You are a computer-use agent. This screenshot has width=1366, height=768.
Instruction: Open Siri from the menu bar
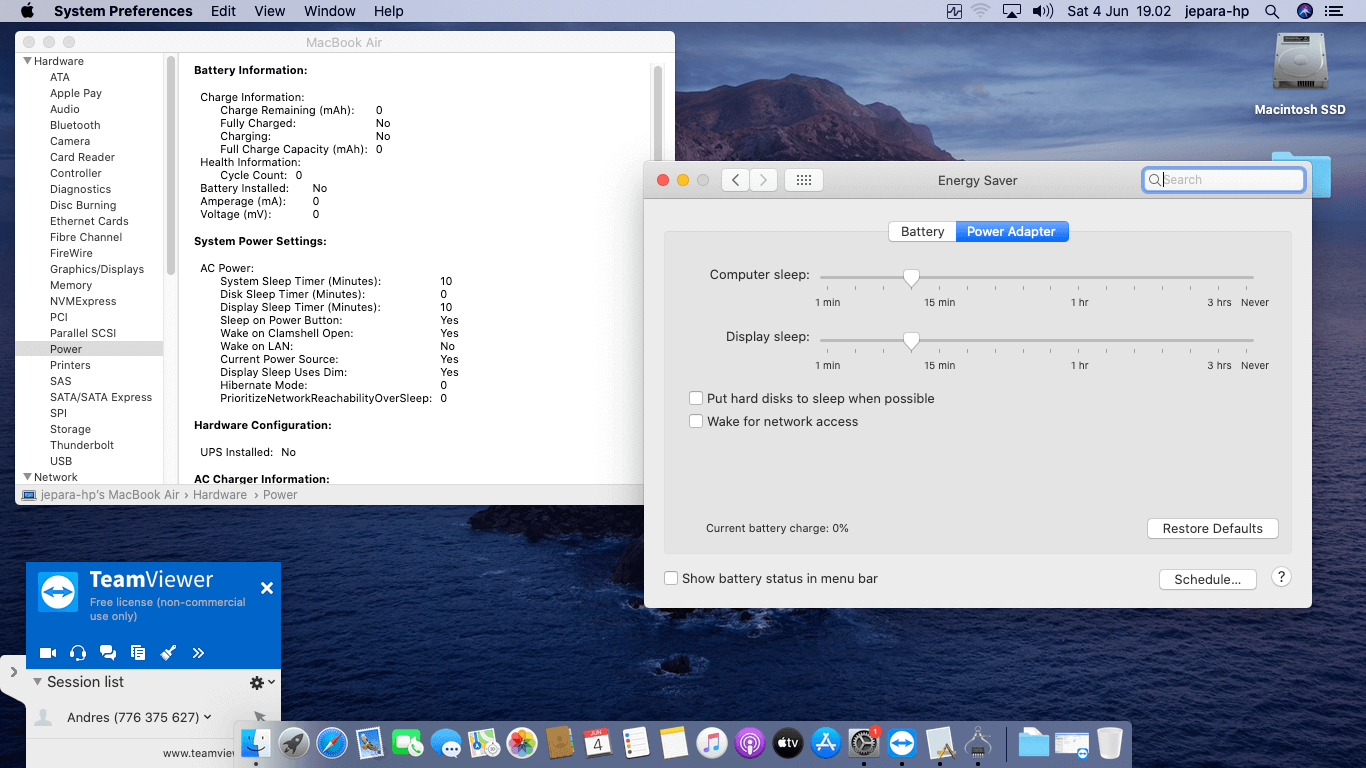(1304, 11)
